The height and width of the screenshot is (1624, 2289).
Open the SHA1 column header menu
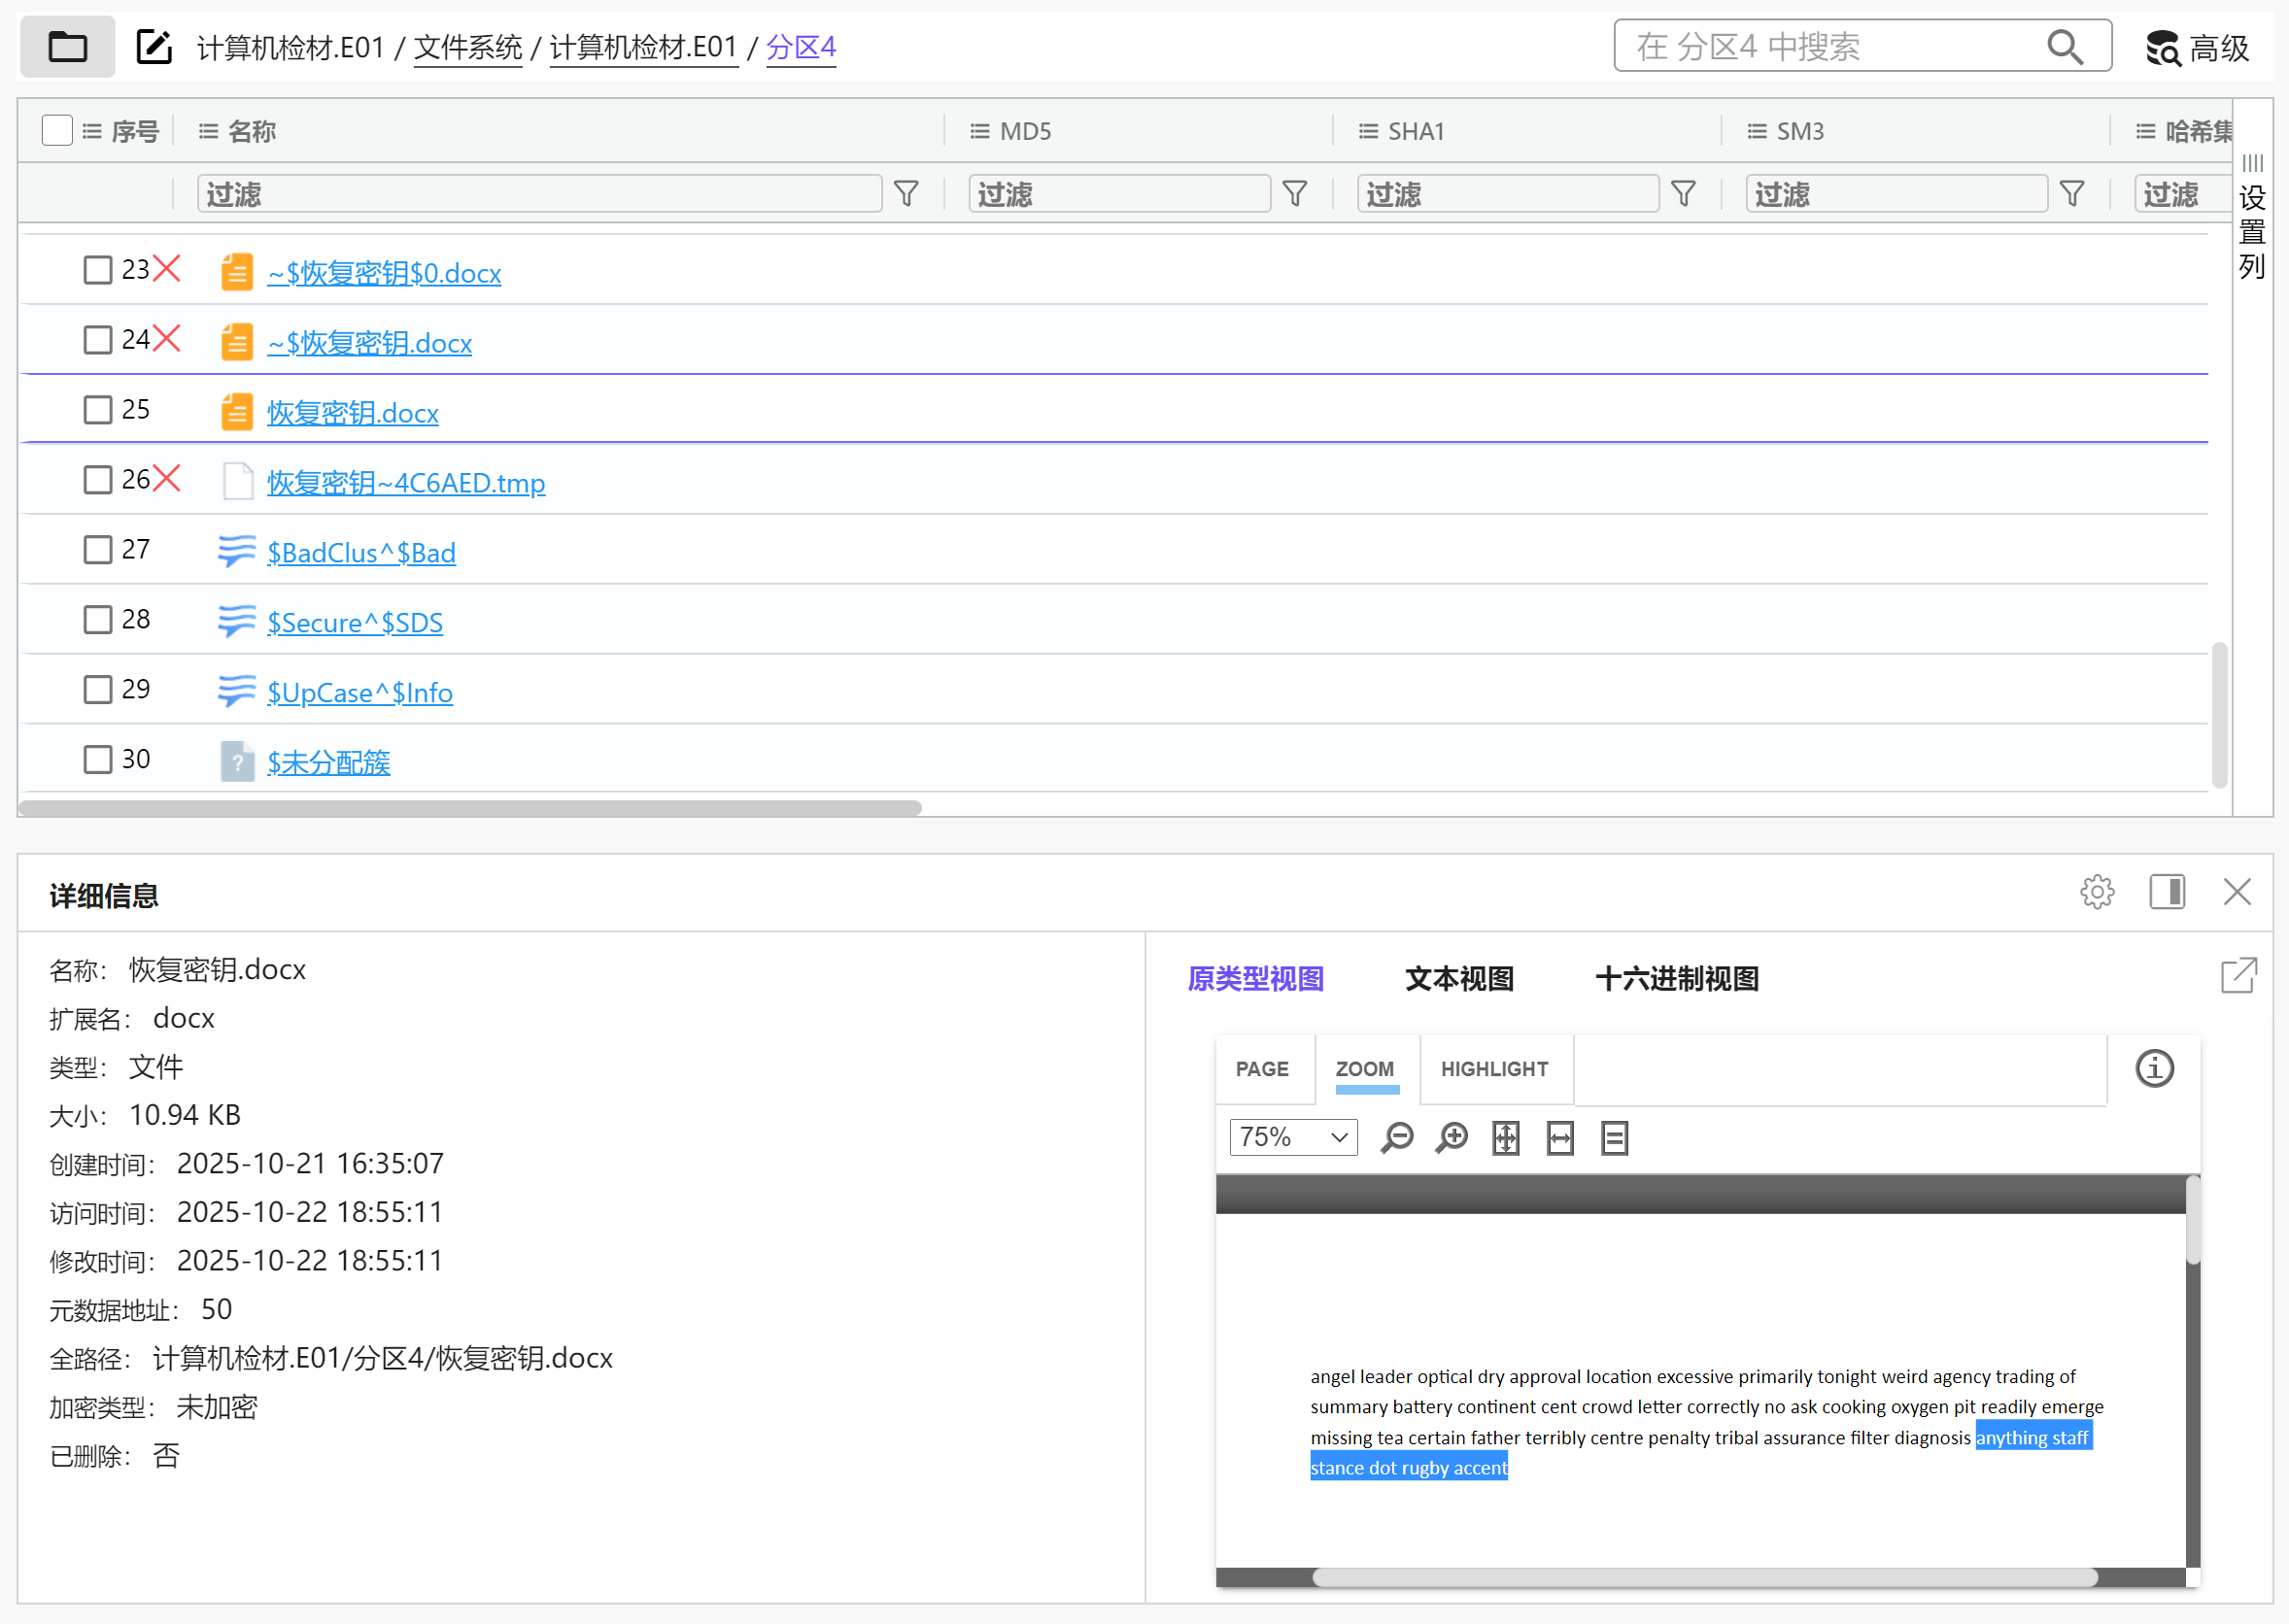1367,131
